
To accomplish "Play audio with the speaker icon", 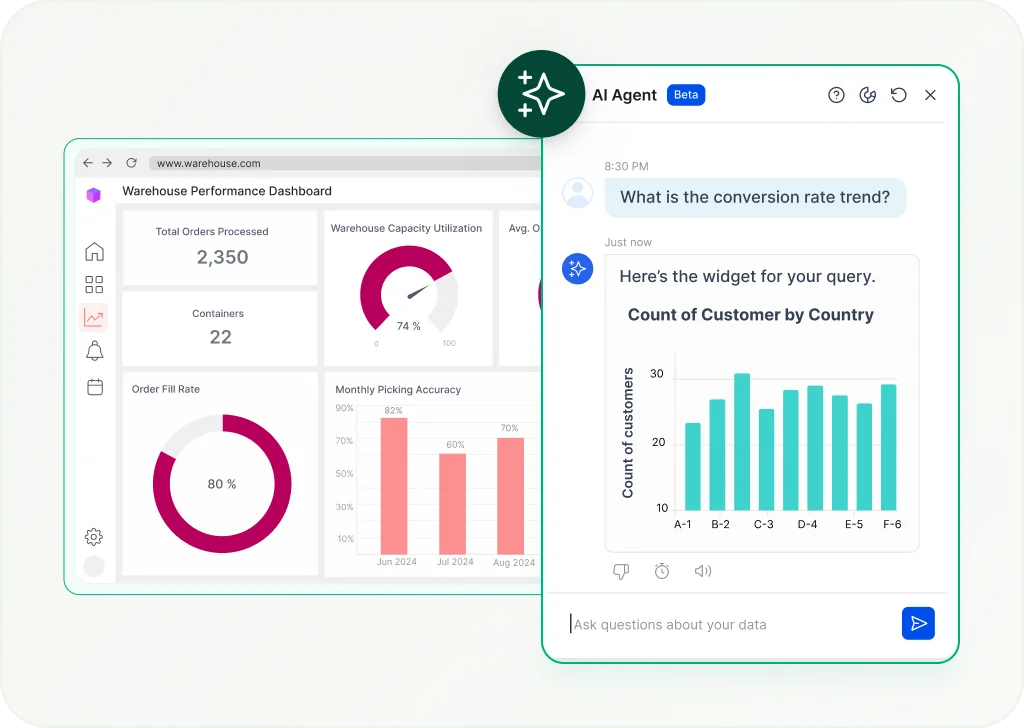I will coord(703,570).
